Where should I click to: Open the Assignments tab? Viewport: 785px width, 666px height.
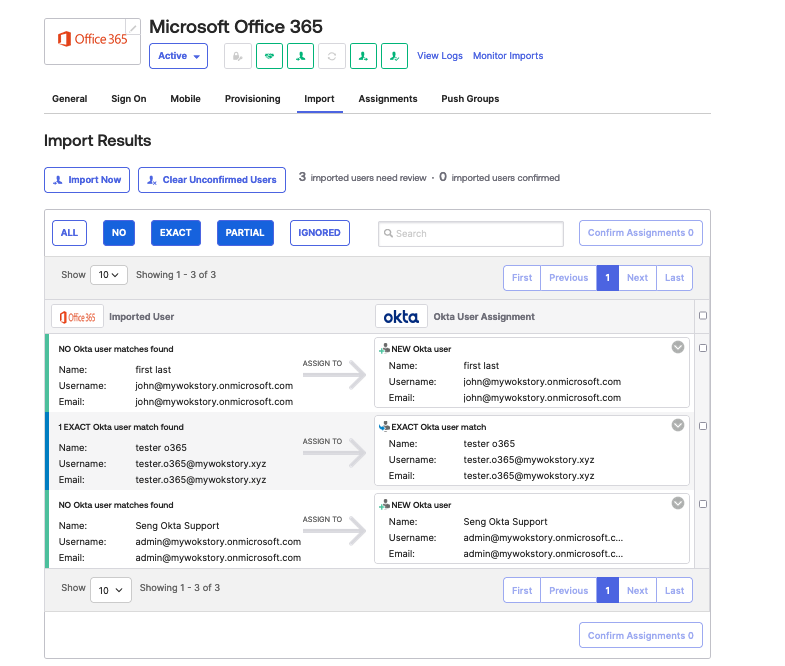click(388, 99)
